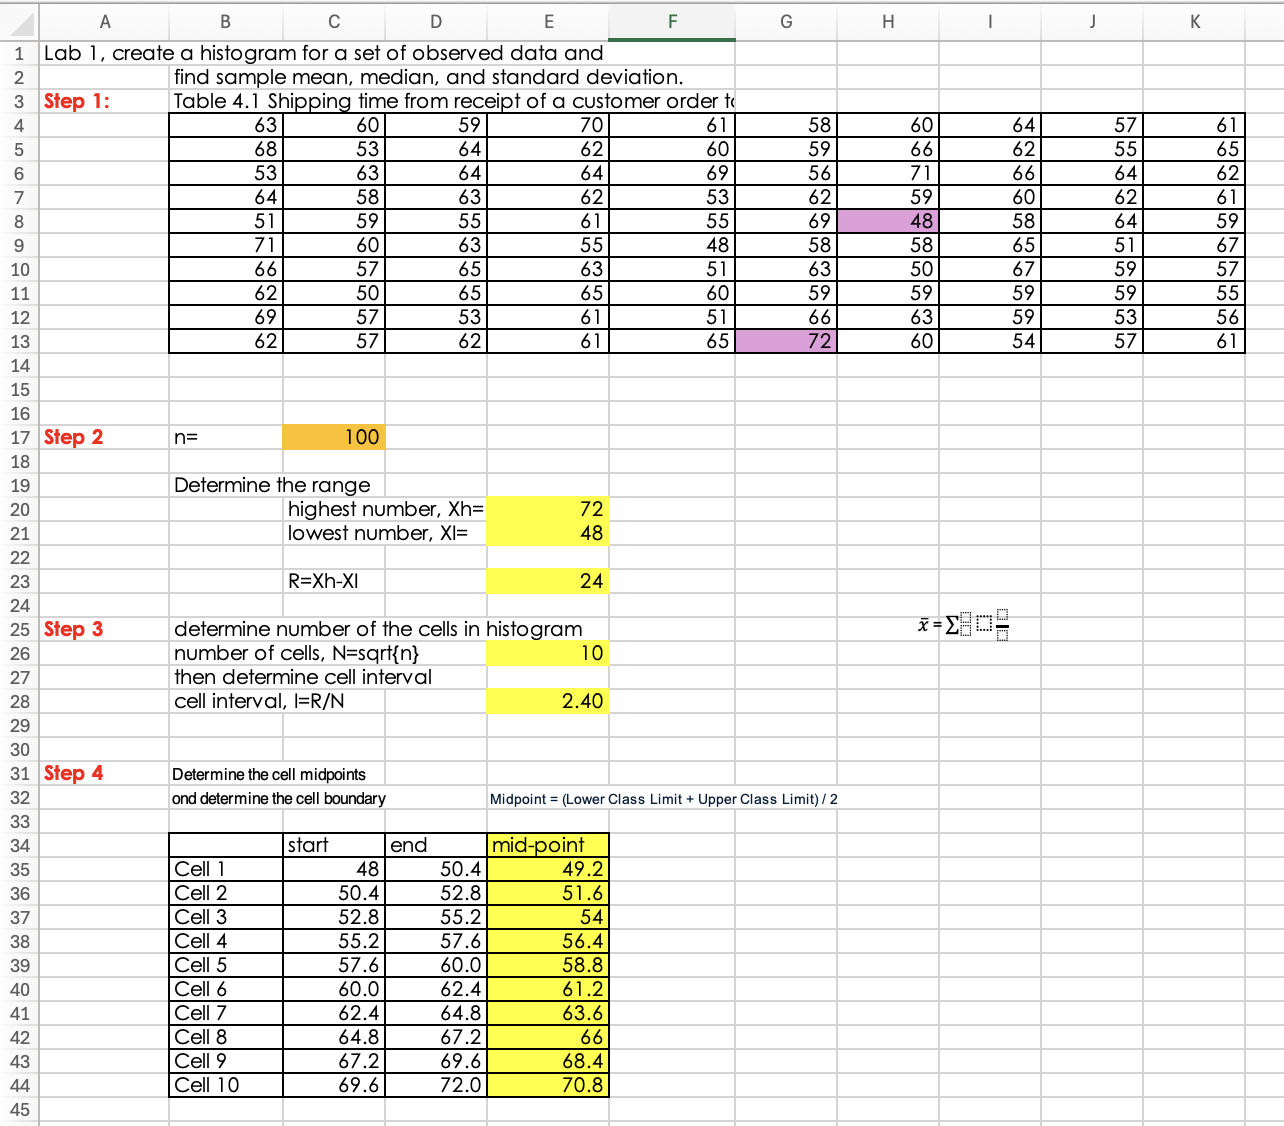
Task: Select 'Determine the cell midpoints' text
Action: point(269,775)
